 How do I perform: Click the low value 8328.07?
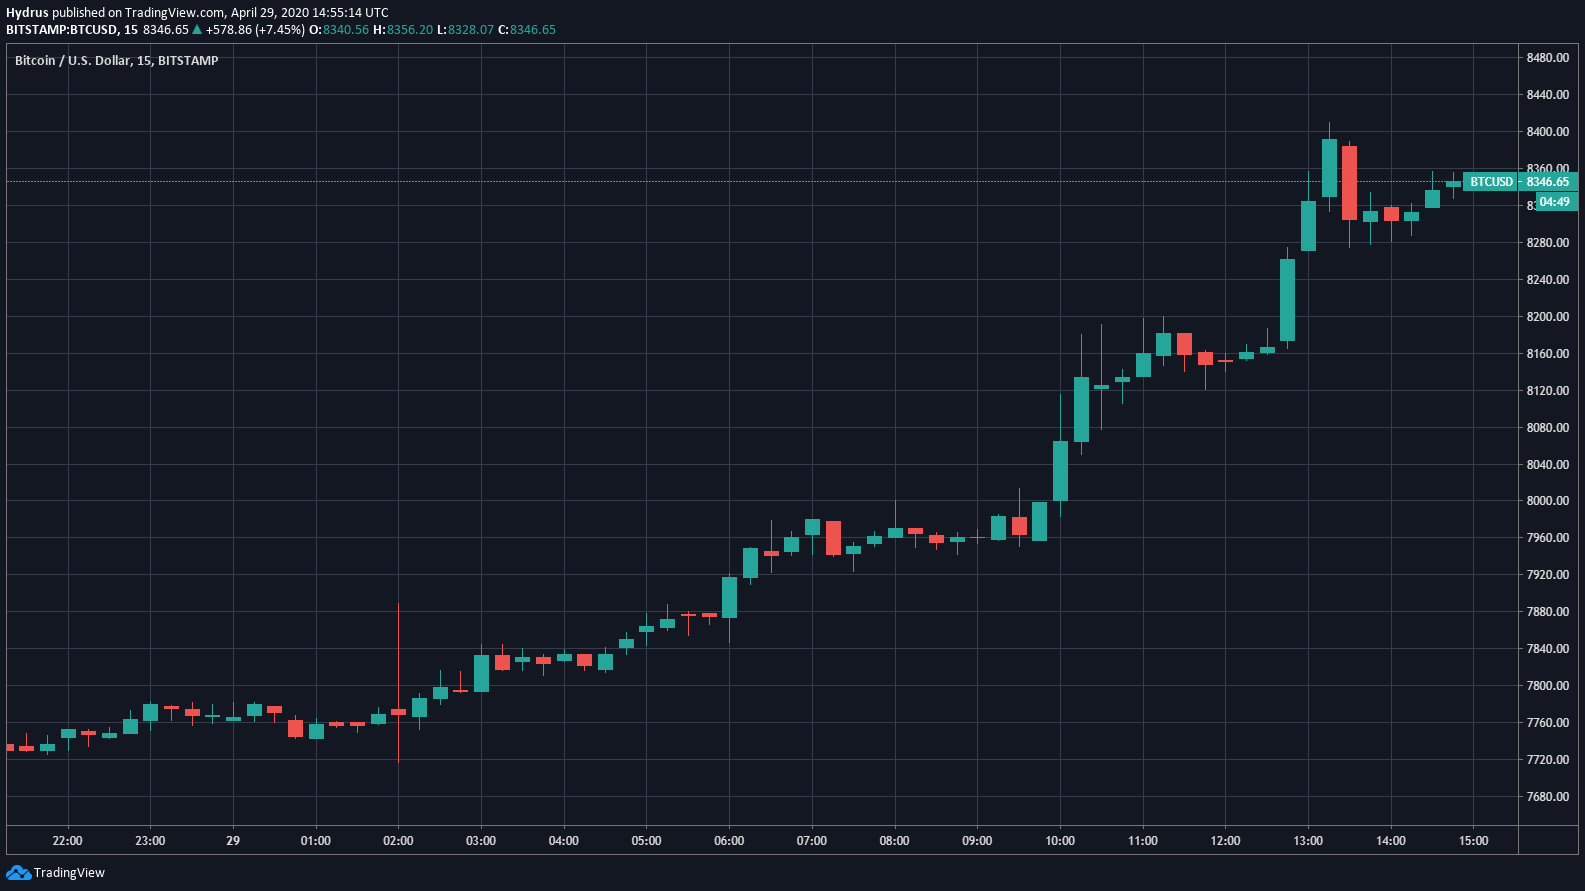click(471, 30)
